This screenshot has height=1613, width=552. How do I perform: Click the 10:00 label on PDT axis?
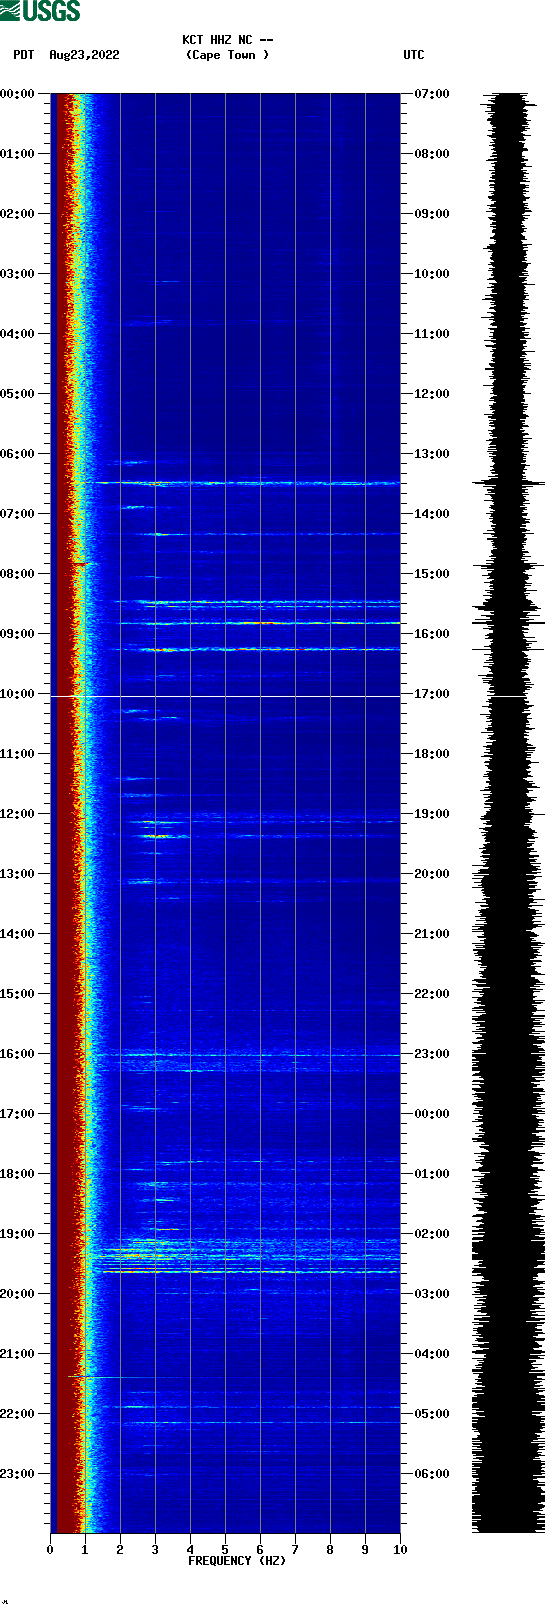[x=18, y=694]
